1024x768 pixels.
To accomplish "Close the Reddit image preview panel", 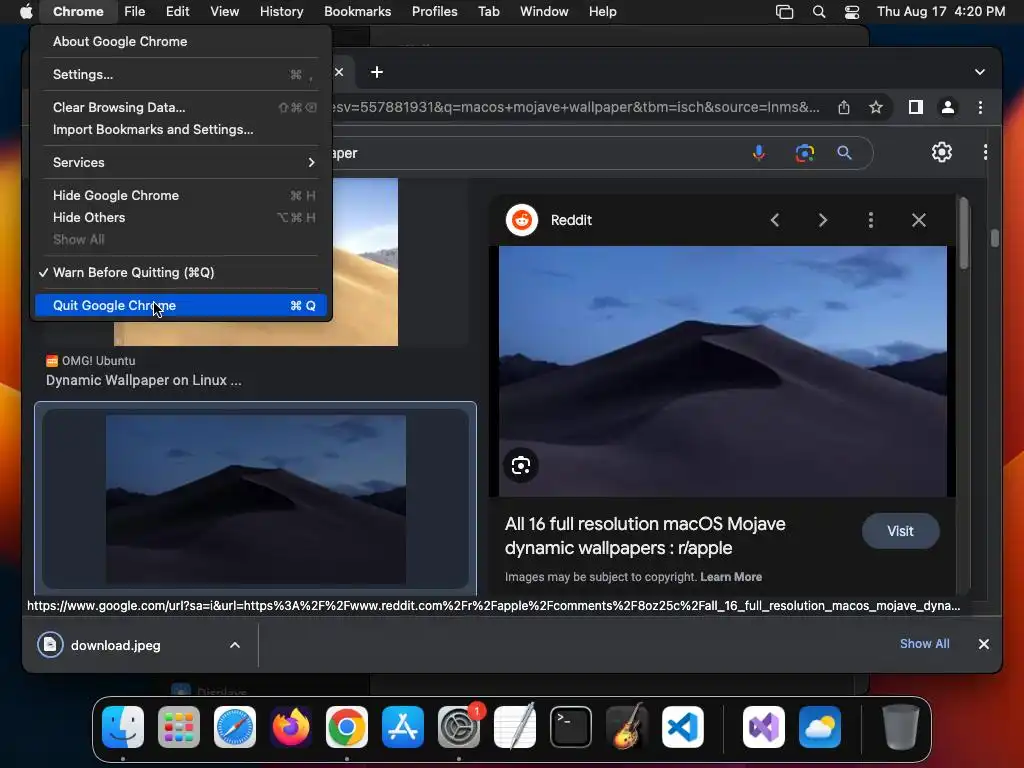I will tap(919, 220).
